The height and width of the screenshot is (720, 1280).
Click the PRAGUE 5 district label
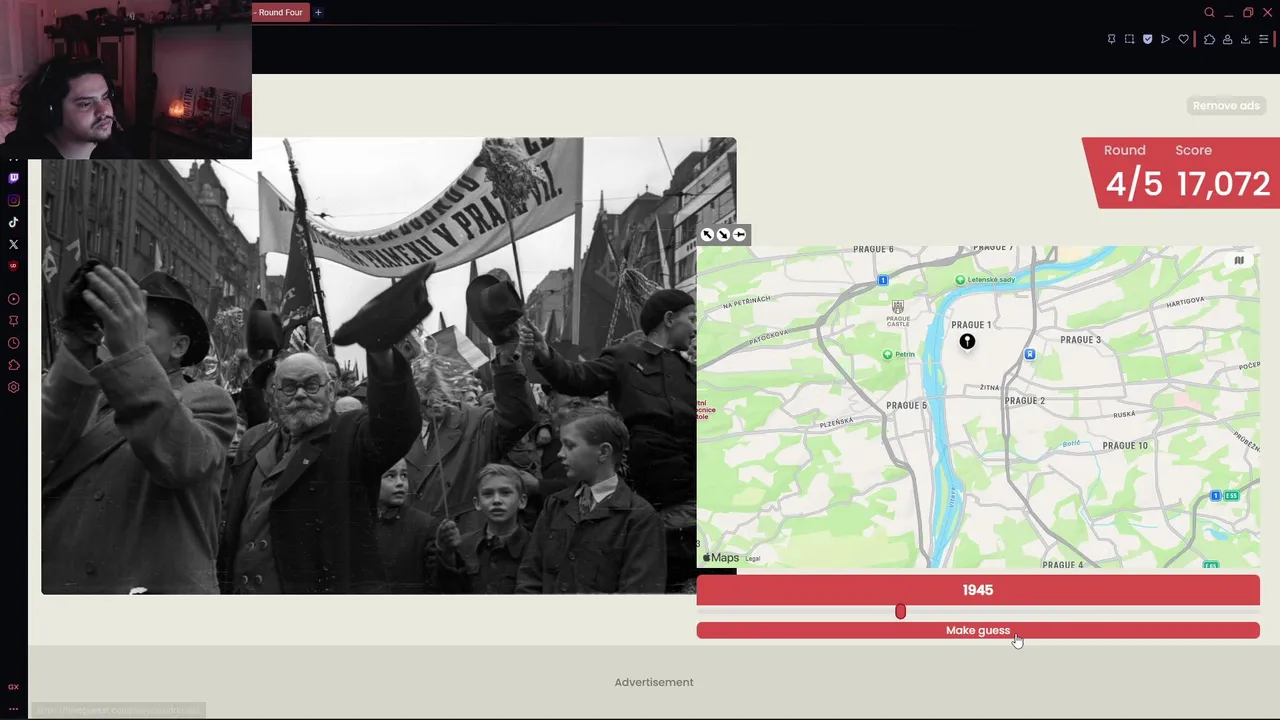pyautogui.click(x=907, y=406)
